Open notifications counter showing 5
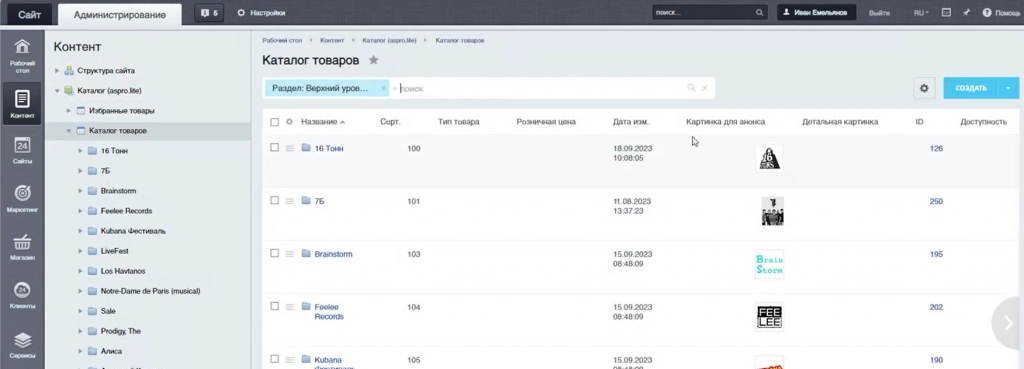The height and width of the screenshot is (369, 1024). (209, 12)
